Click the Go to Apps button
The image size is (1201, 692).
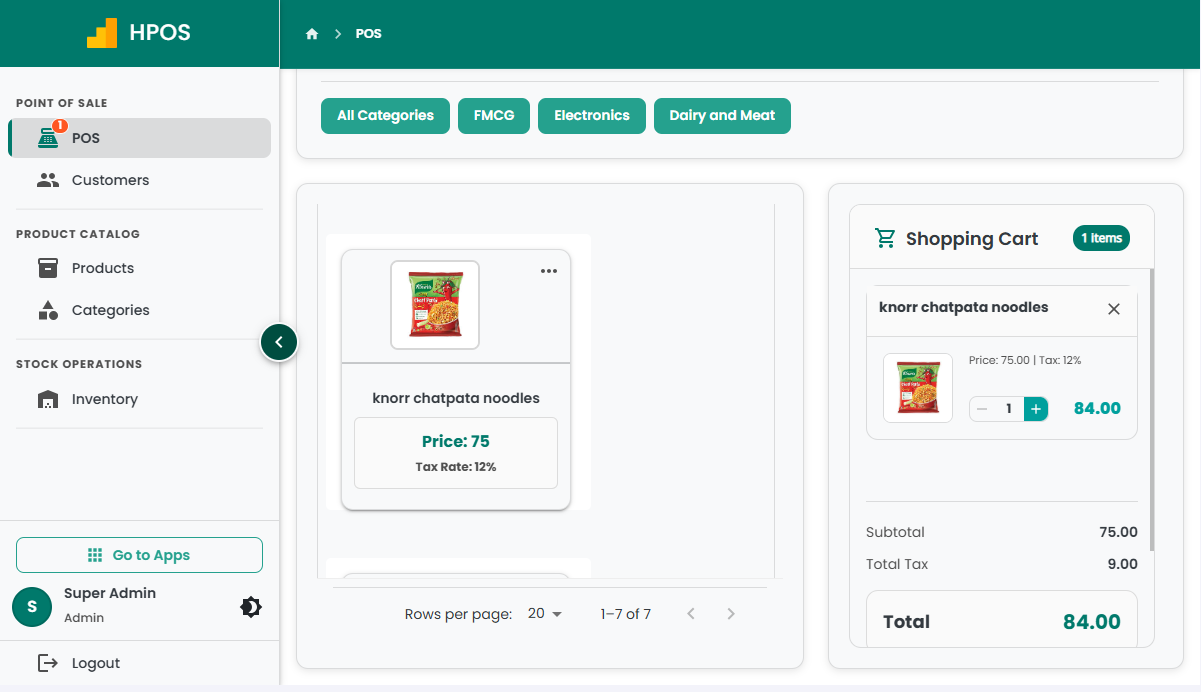[139, 555]
